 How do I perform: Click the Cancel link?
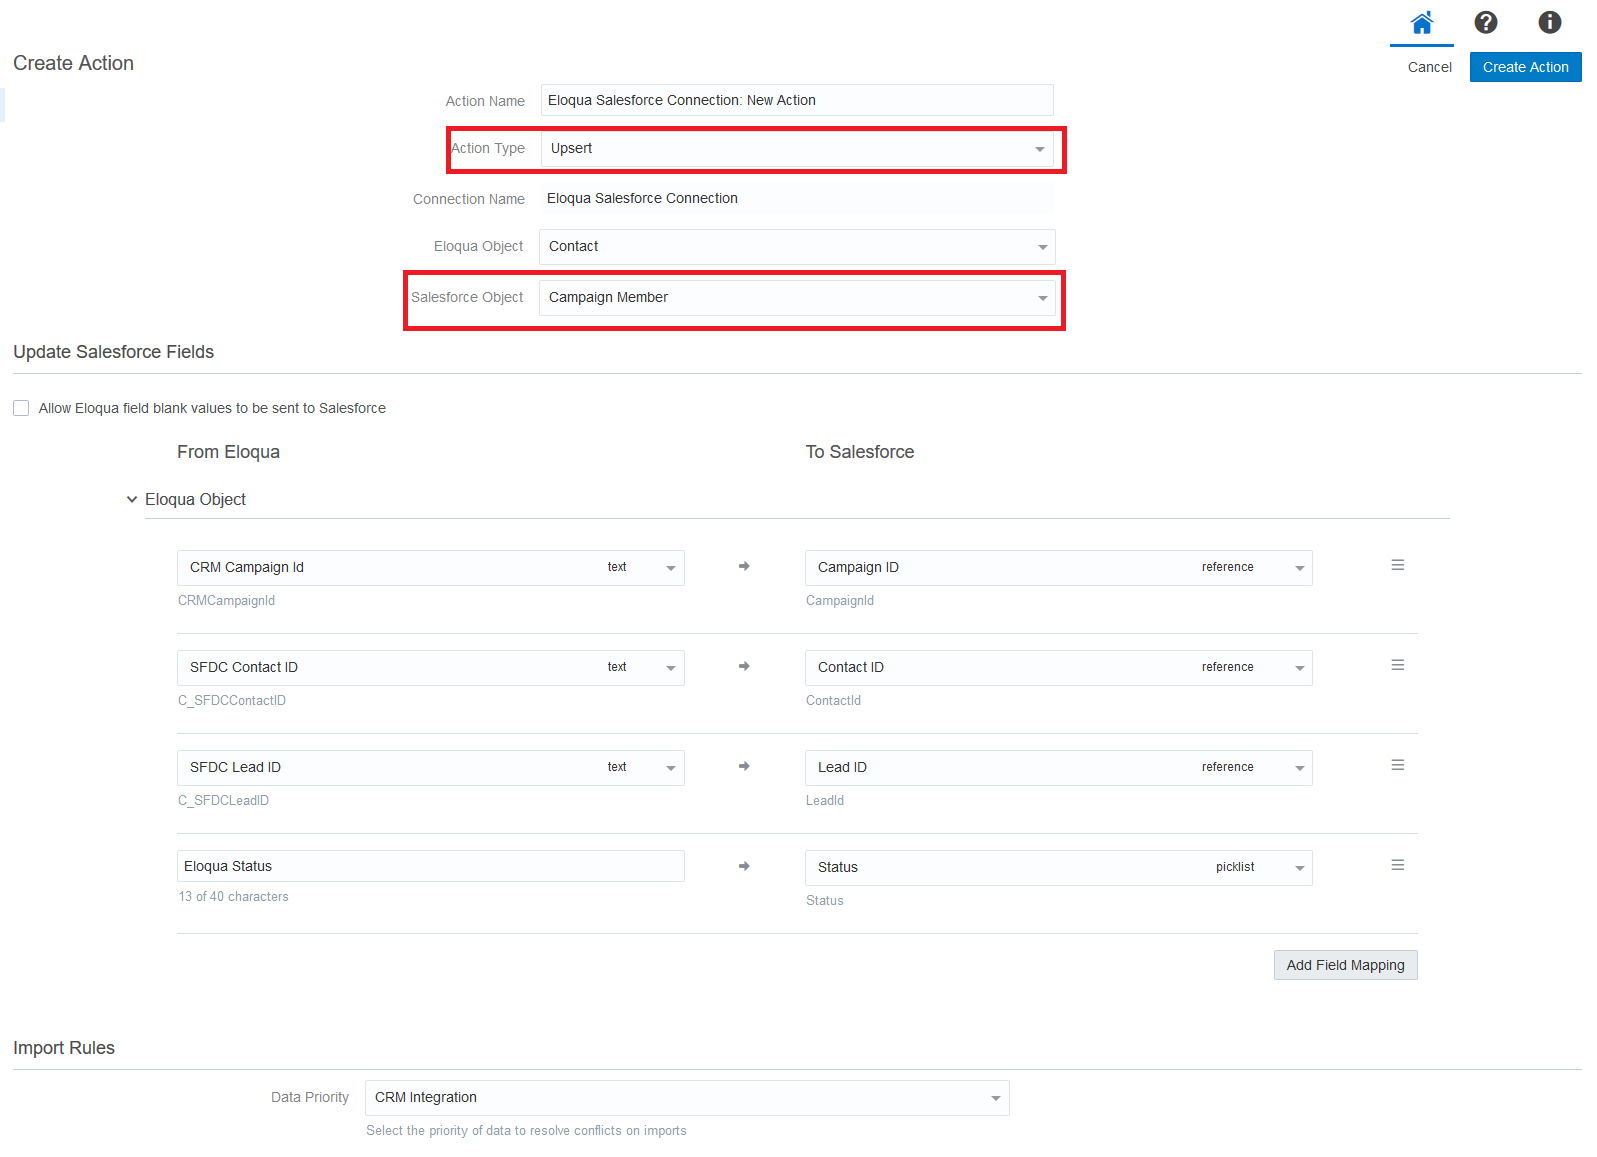(1429, 67)
